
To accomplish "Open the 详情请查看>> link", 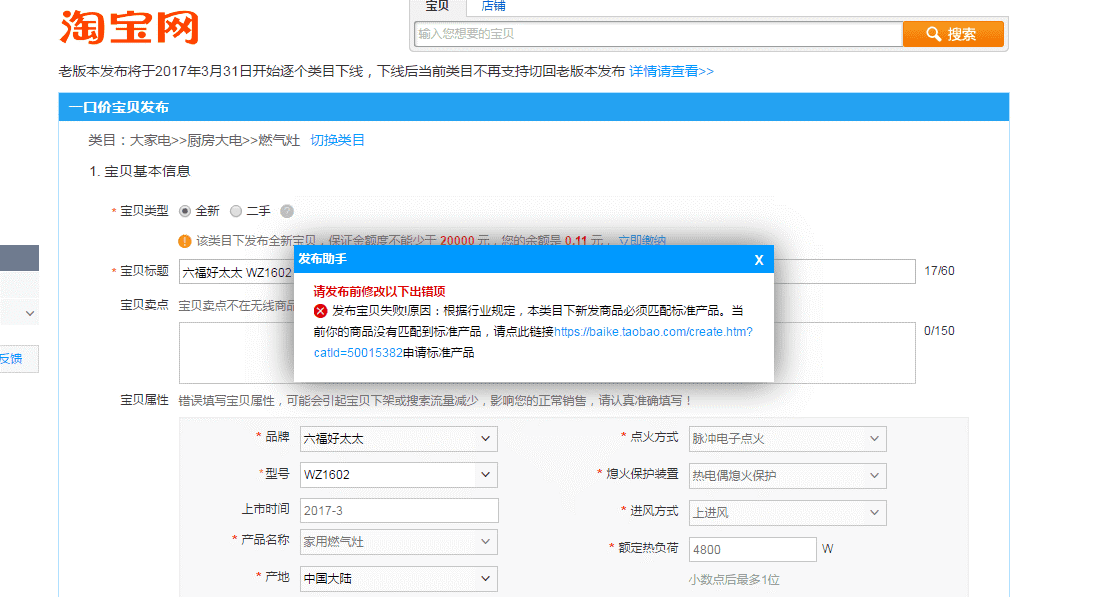I will click(671, 71).
